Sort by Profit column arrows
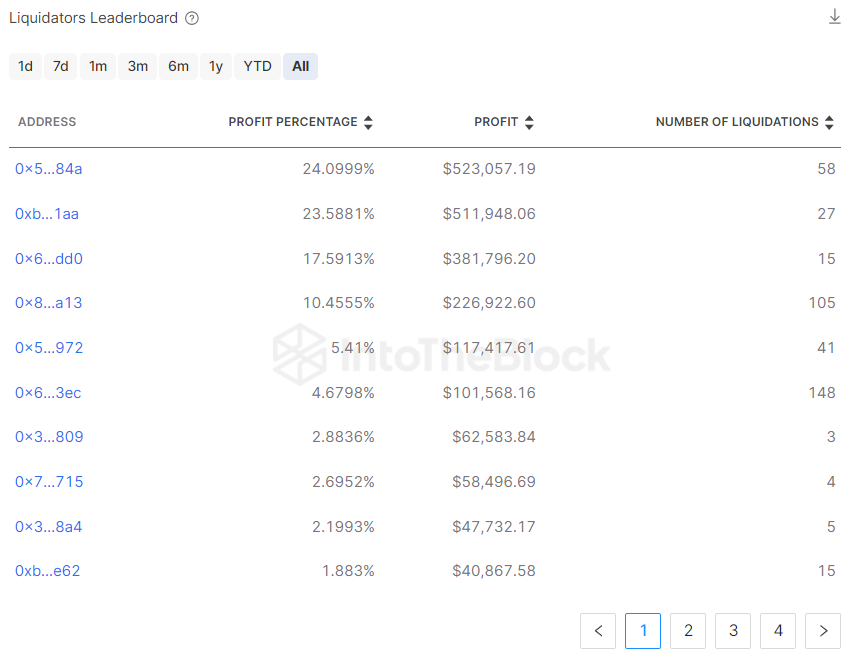 [529, 122]
